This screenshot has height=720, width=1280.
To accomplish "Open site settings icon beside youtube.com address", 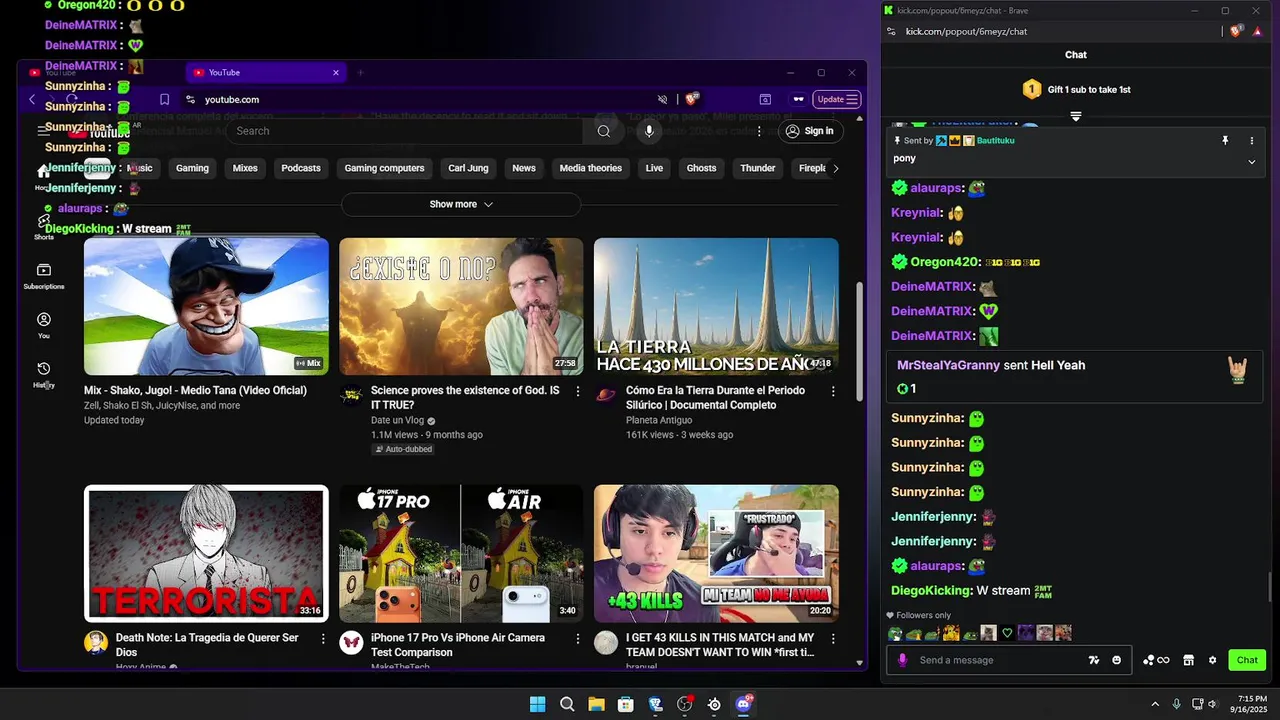I will [x=190, y=99].
